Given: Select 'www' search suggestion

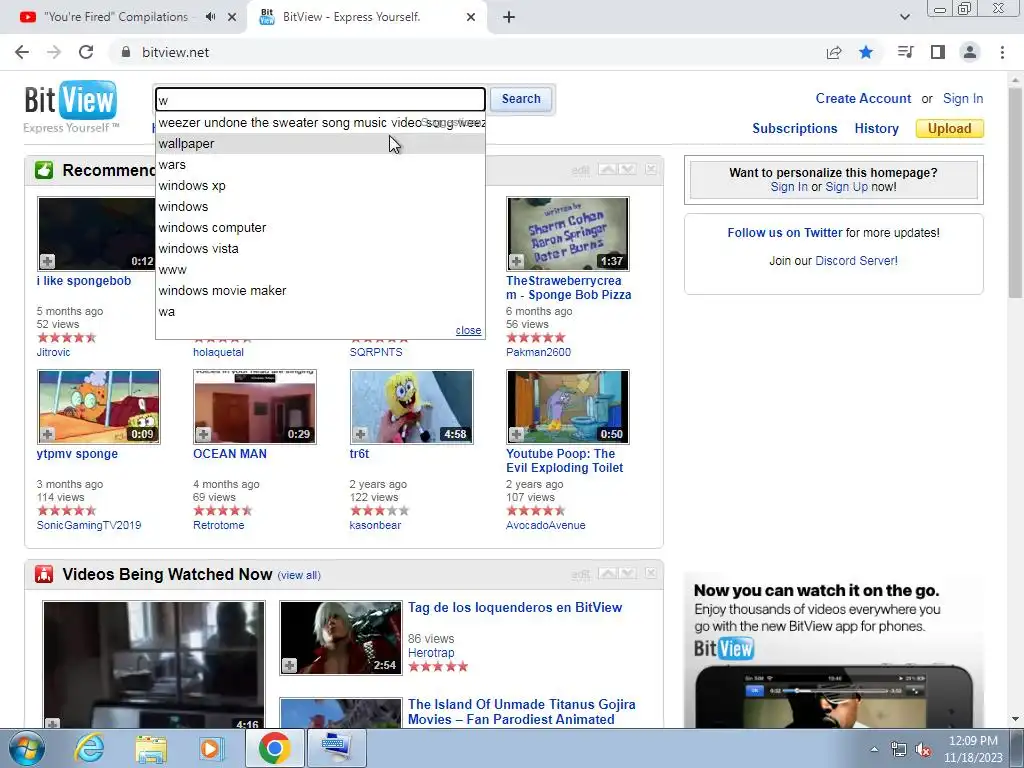Looking at the screenshot, I should 320,269.
